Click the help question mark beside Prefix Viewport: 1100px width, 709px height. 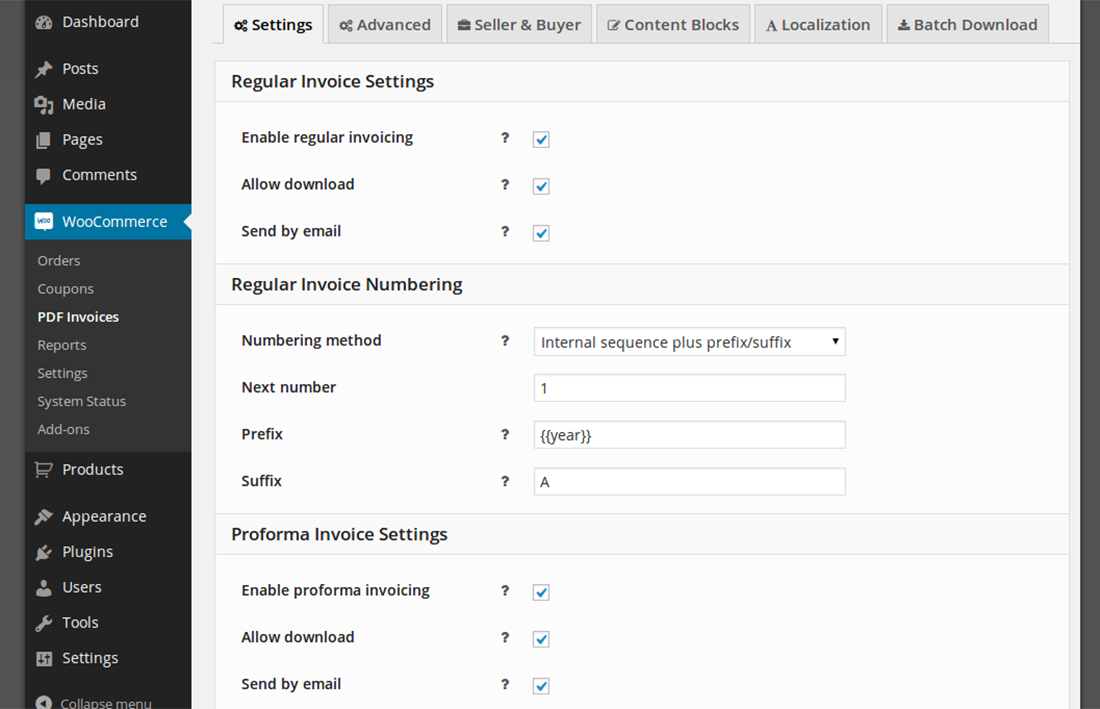[x=505, y=434]
